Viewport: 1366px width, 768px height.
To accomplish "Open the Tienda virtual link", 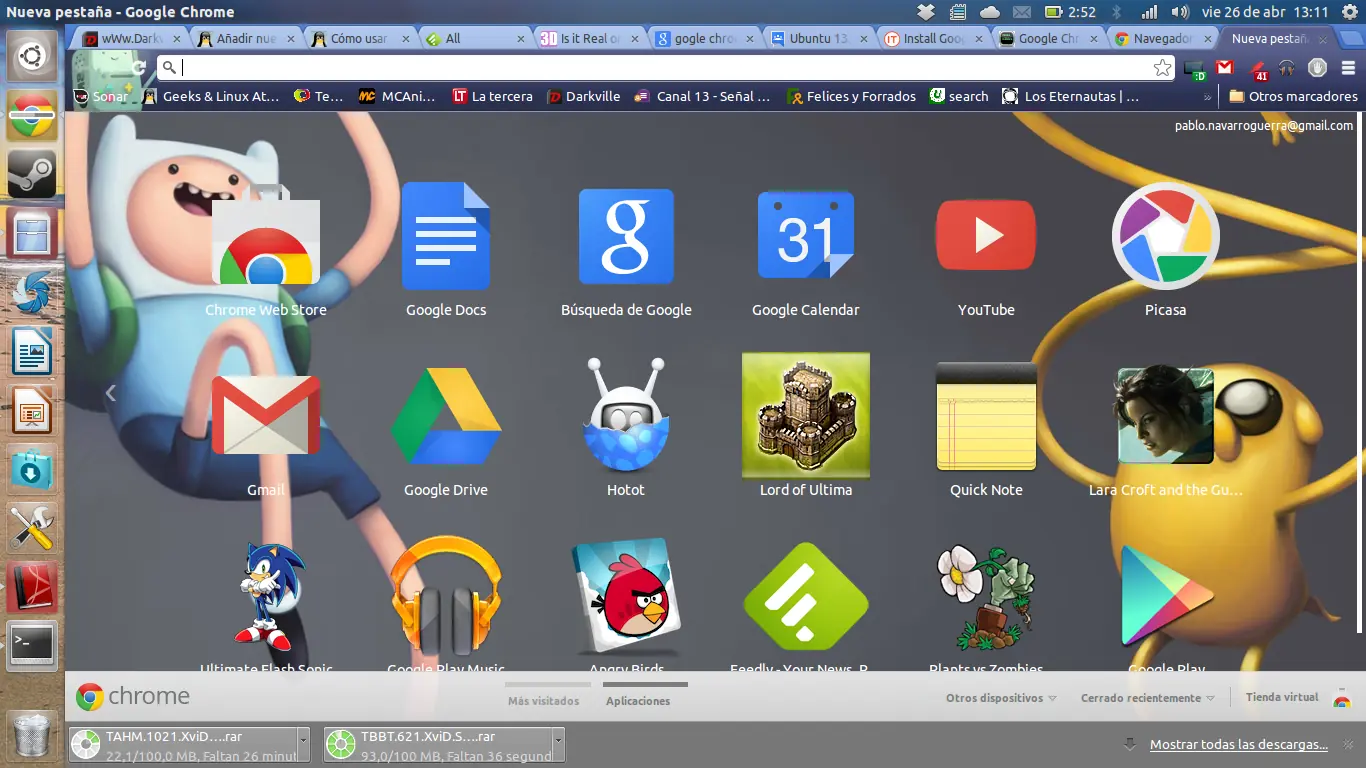I will pos(1282,697).
